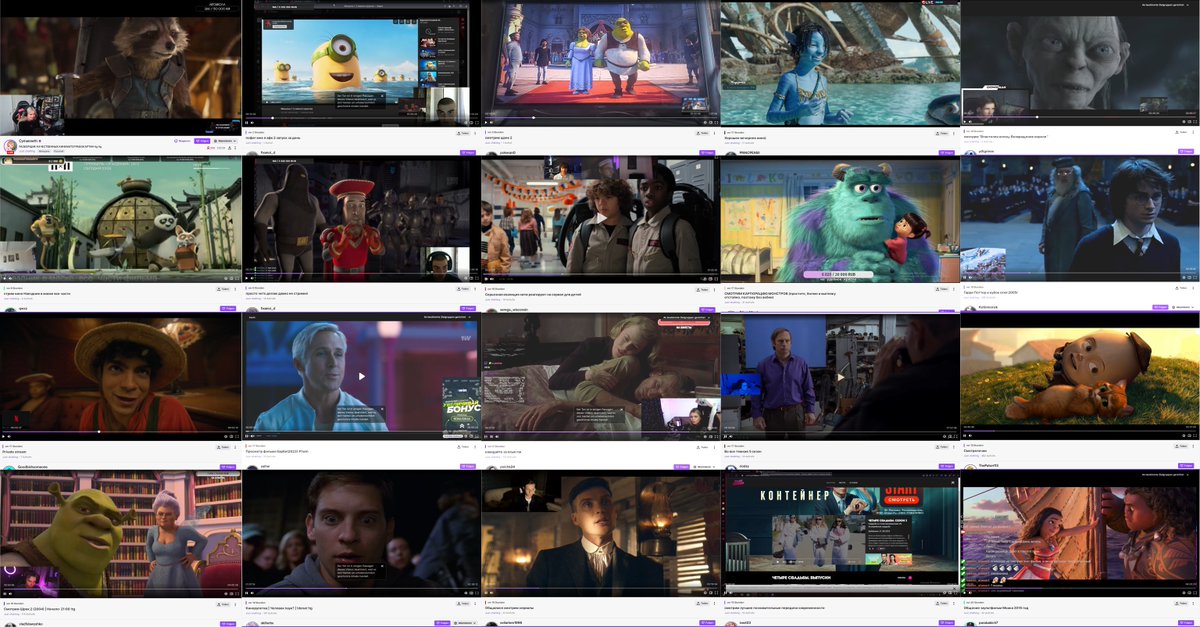Click play control under Spider-Man Peter Parker video
Viewport: 1200px width, 627px height.
point(246,593)
